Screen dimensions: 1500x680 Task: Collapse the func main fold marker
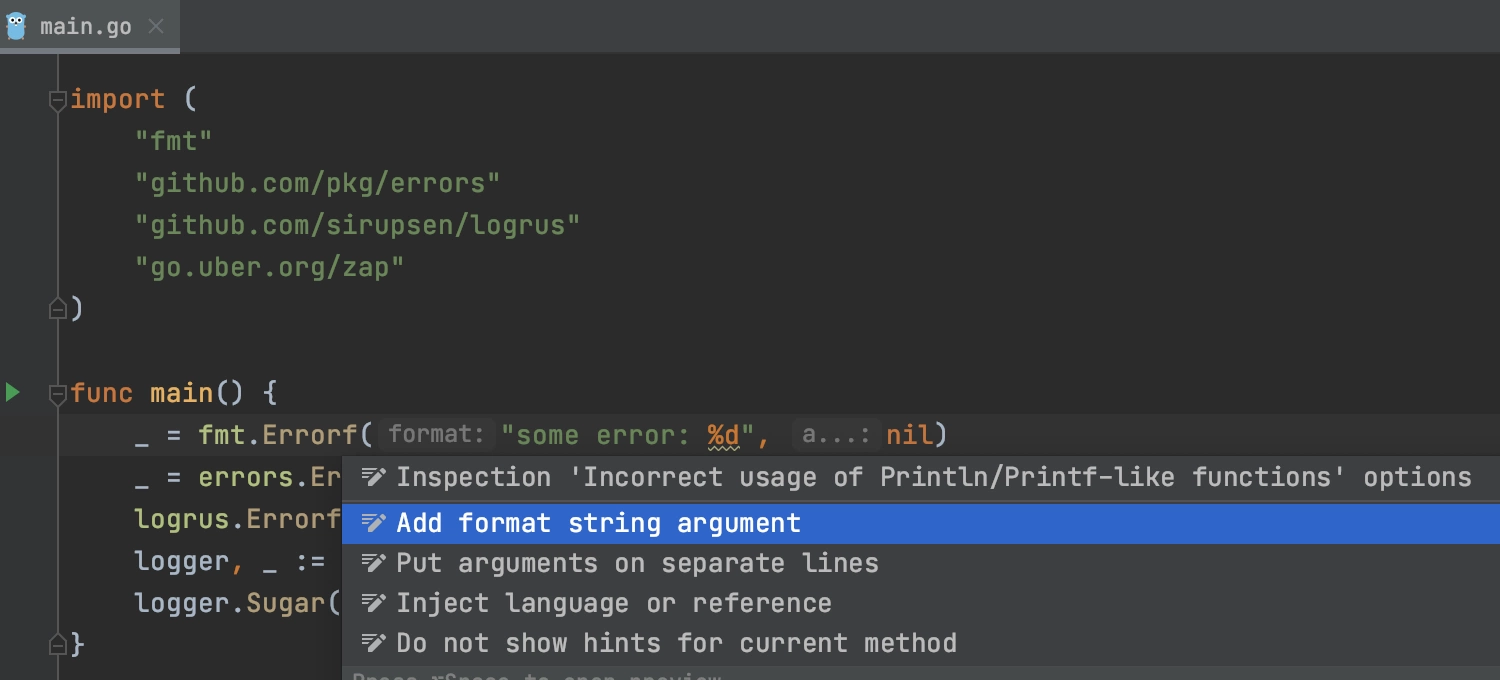click(58, 394)
